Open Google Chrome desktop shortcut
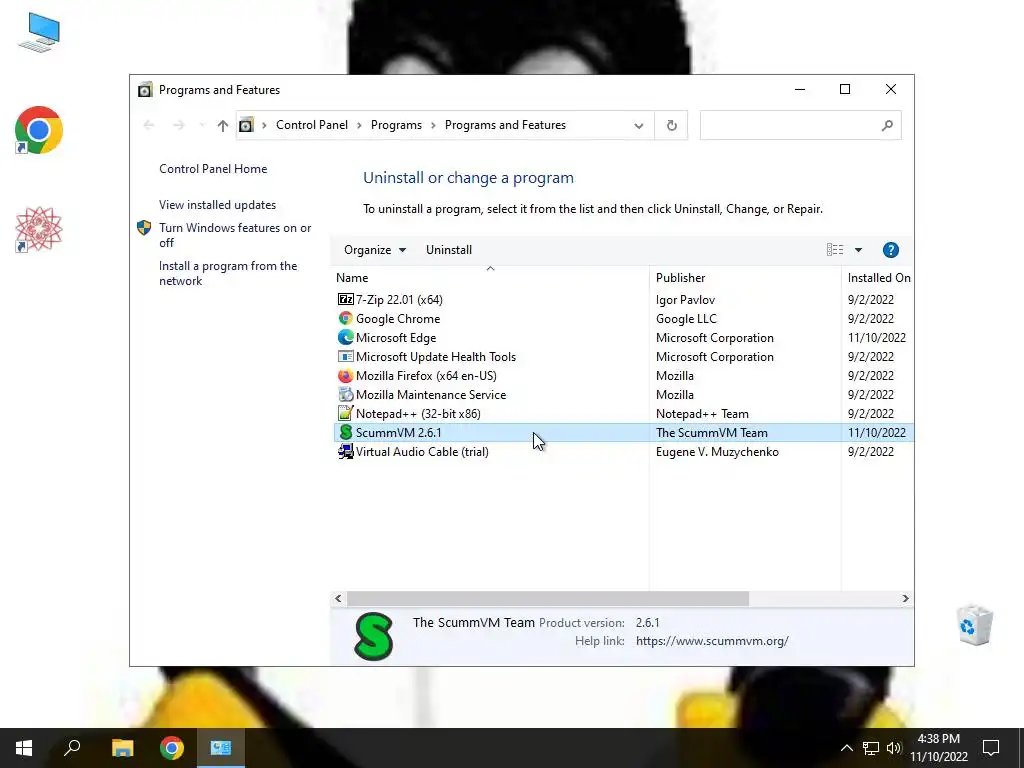Image resolution: width=1024 pixels, height=768 pixels. click(39, 130)
